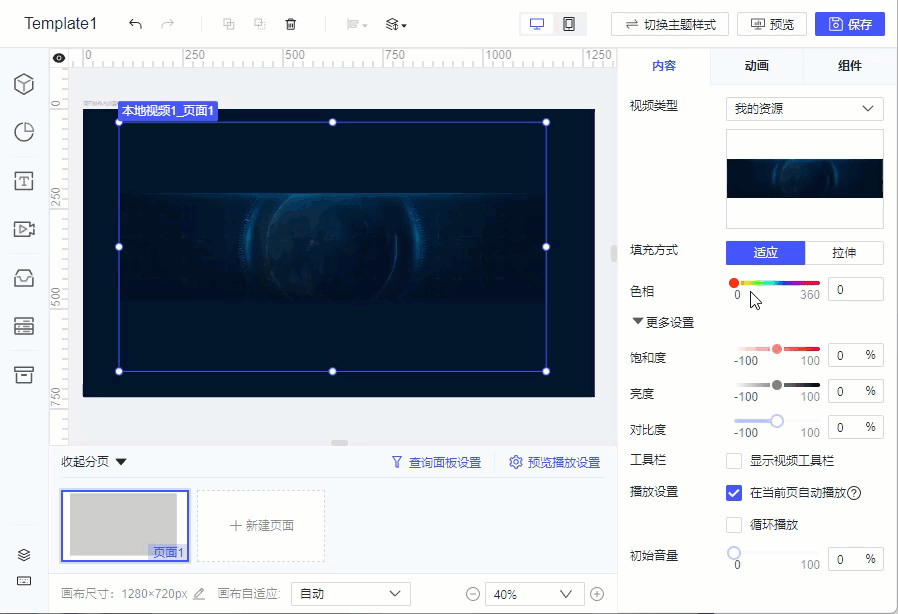898x614 pixels.
Task: Click the 新建页面 button
Action: click(x=261, y=525)
